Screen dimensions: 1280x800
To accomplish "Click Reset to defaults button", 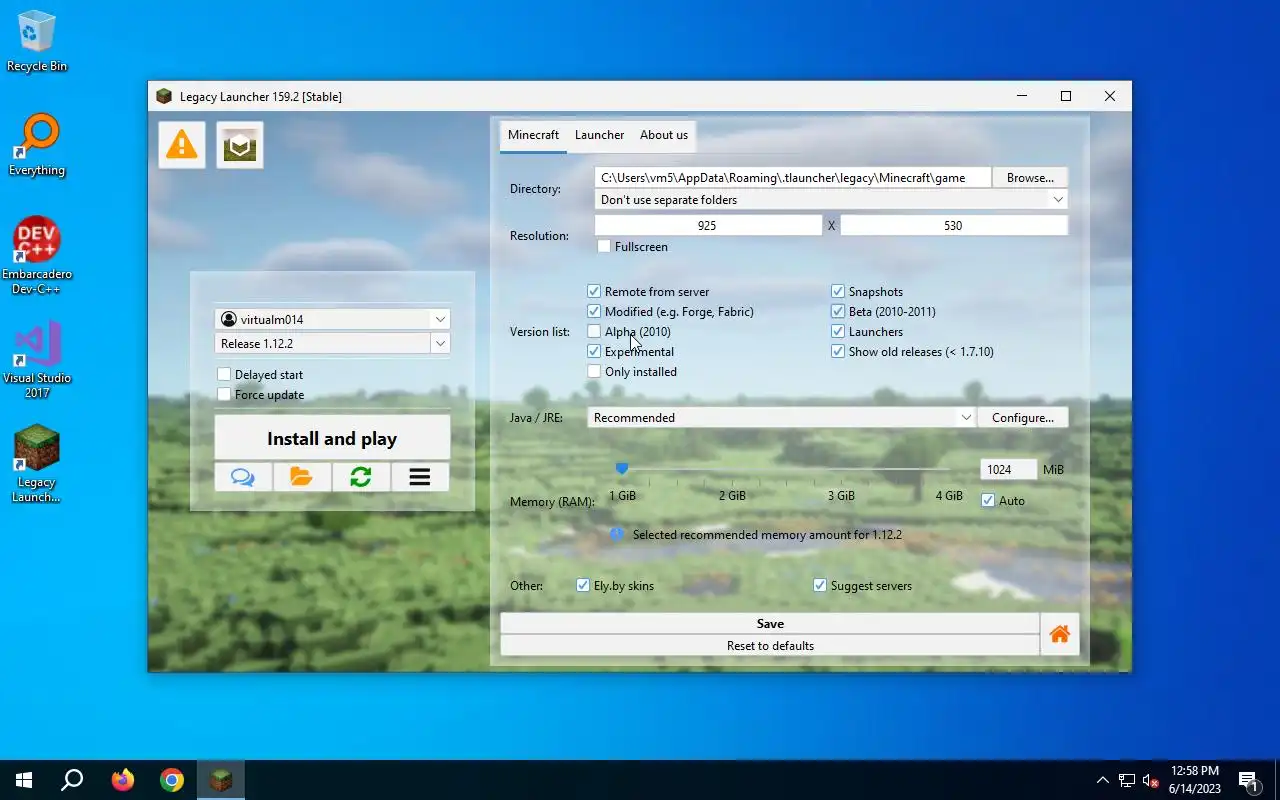I will [770, 645].
